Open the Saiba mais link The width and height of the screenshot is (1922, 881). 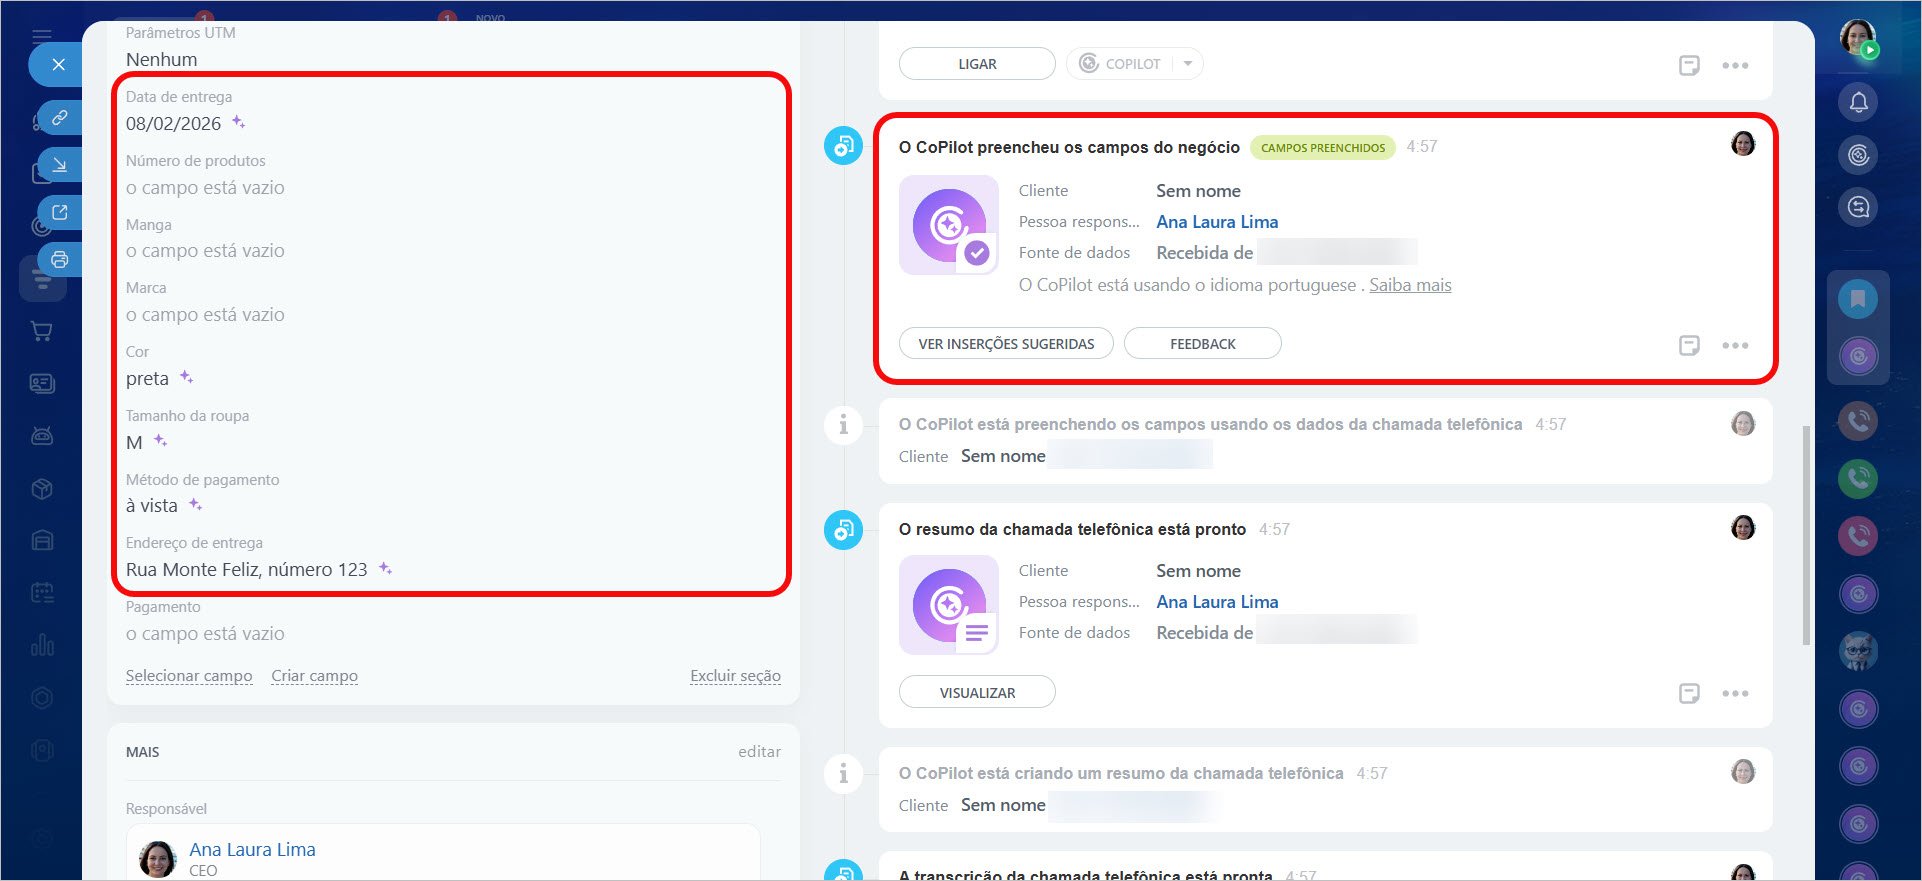[x=1410, y=285]
